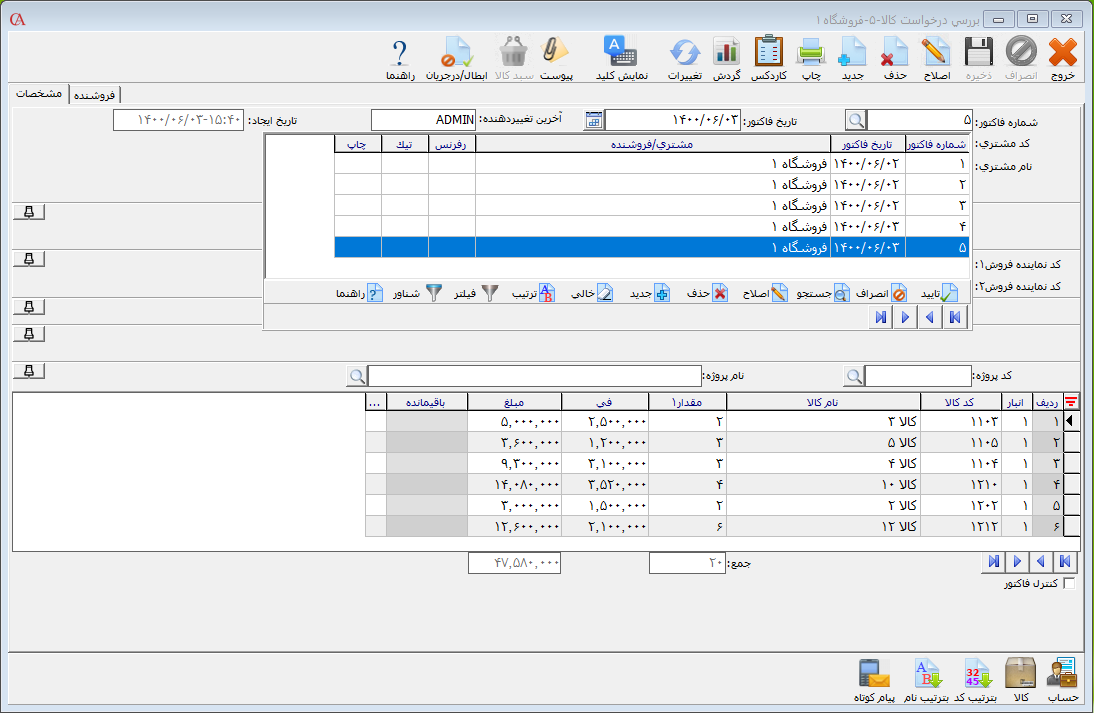Open the calendar picker beside تاریخ فاکتور

tap(594, 120)
